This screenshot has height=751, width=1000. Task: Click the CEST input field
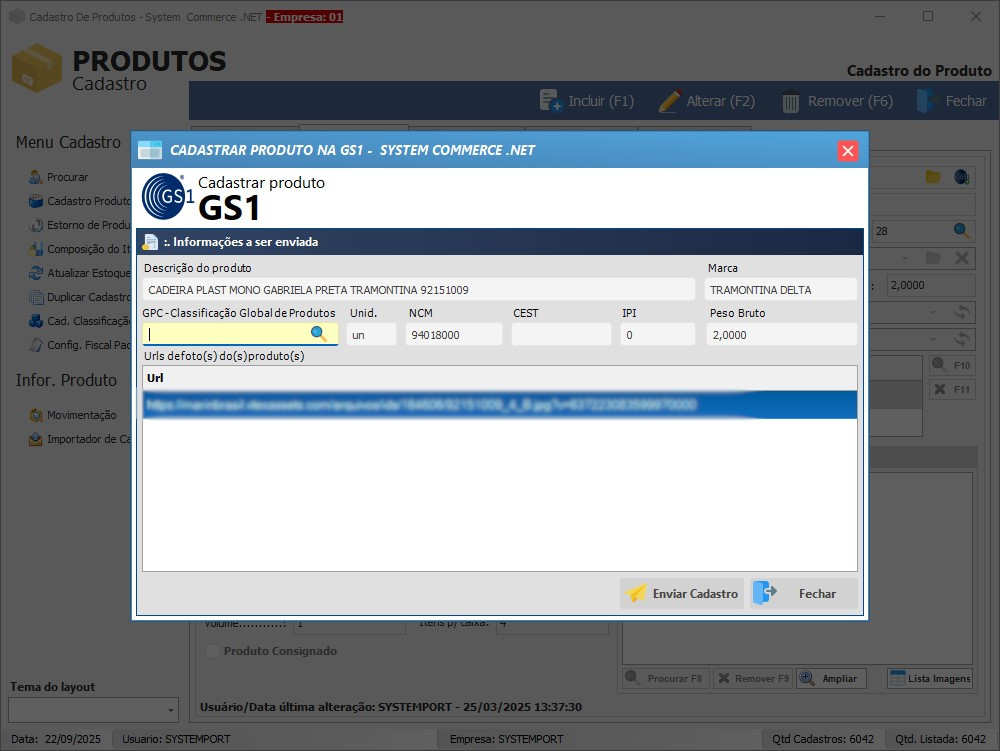point(560,335)
